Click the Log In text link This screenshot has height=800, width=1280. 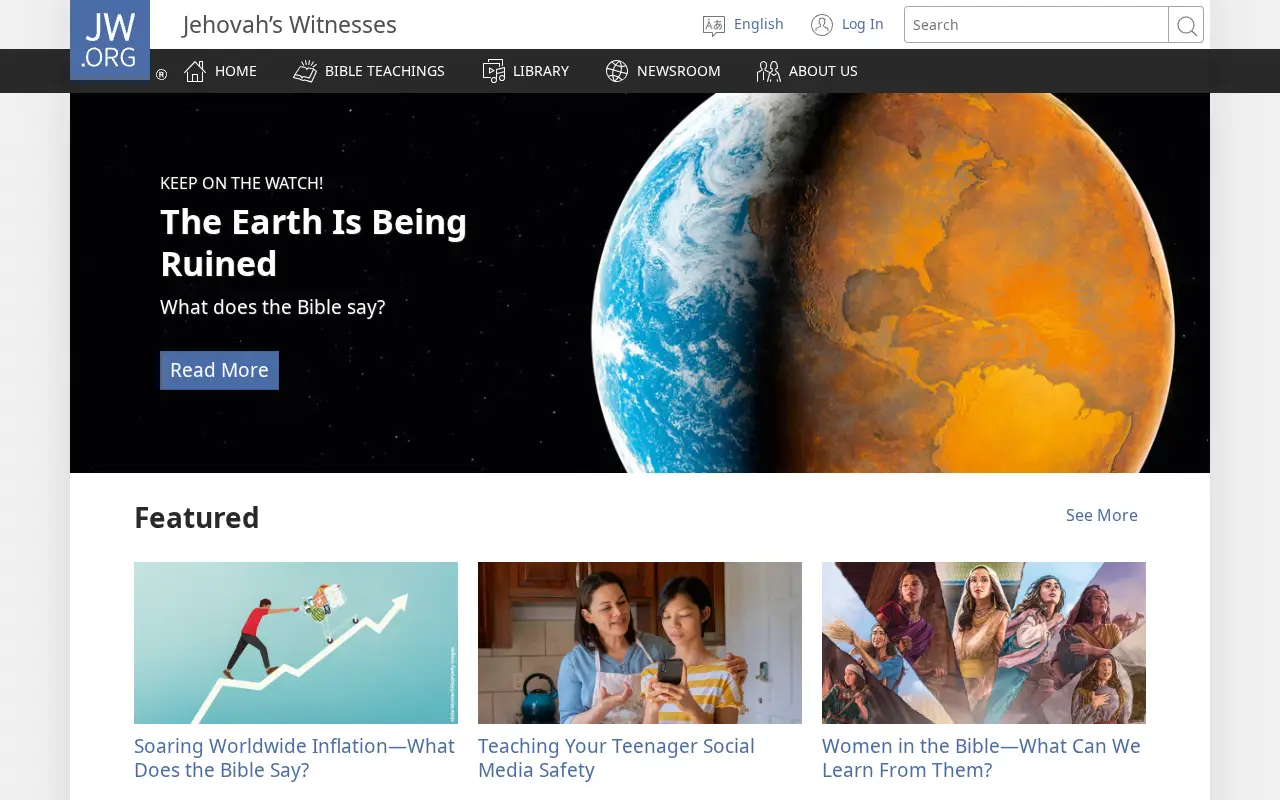pos(863,24)
